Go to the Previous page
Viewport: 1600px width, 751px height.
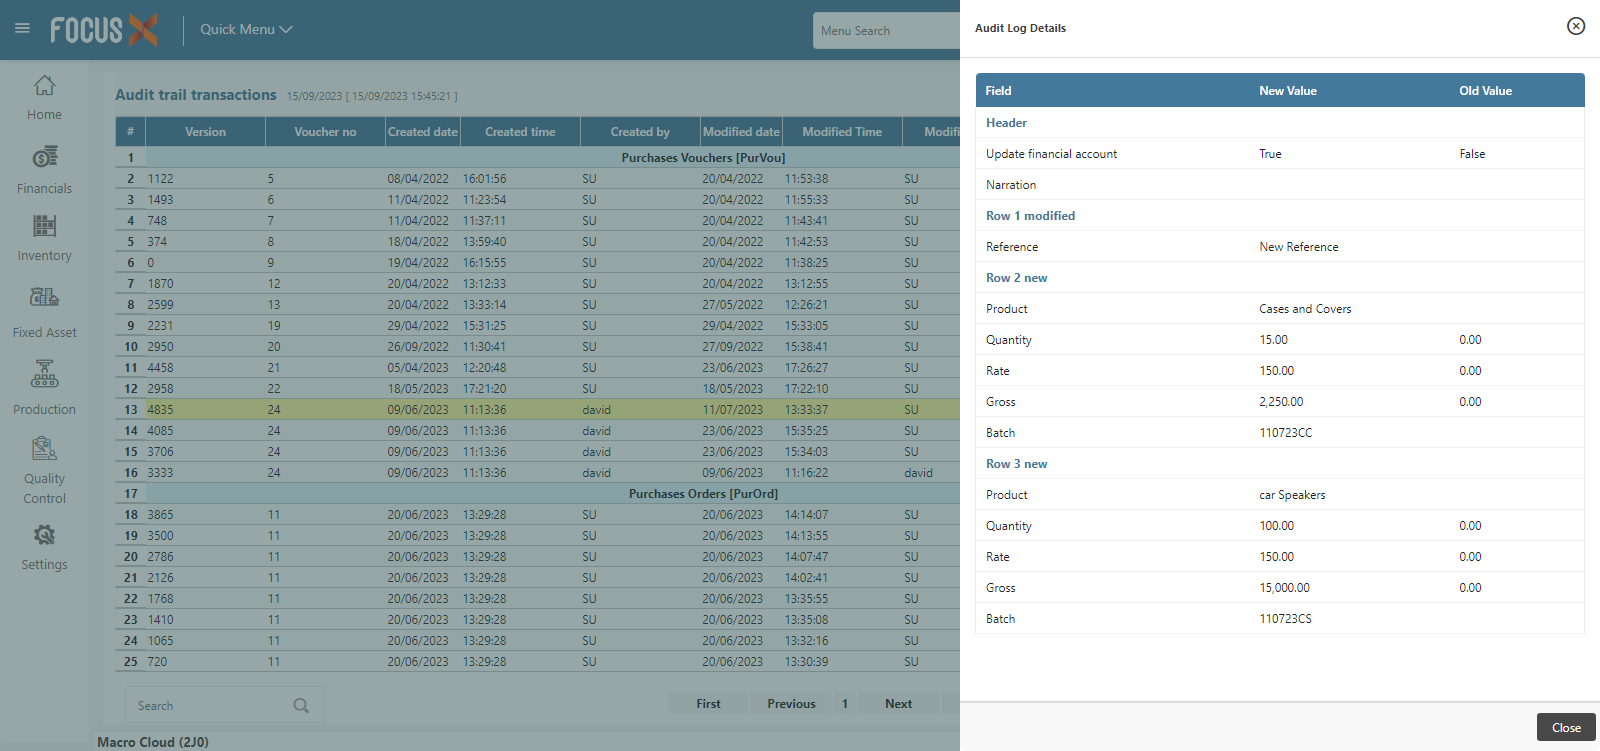[791, 704]
